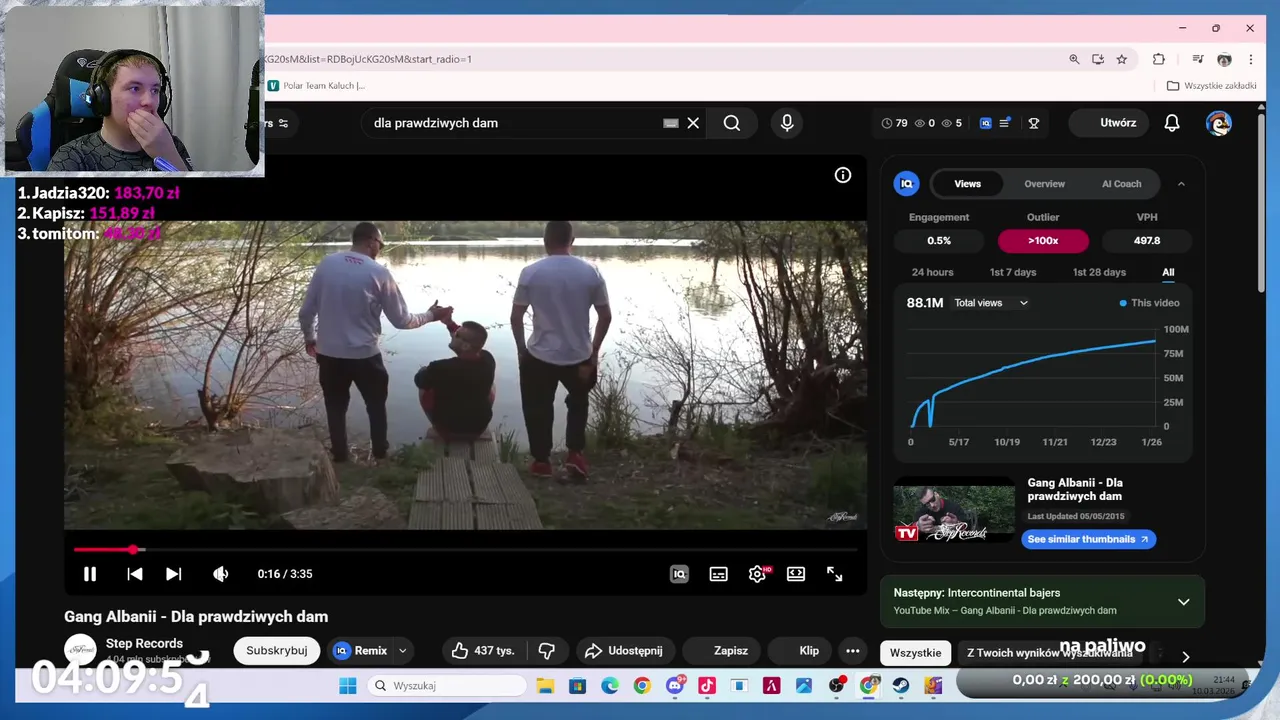Click the magnifier search button
The width and height of the screenshot is (1280, 720).
(x=732, y=123)
